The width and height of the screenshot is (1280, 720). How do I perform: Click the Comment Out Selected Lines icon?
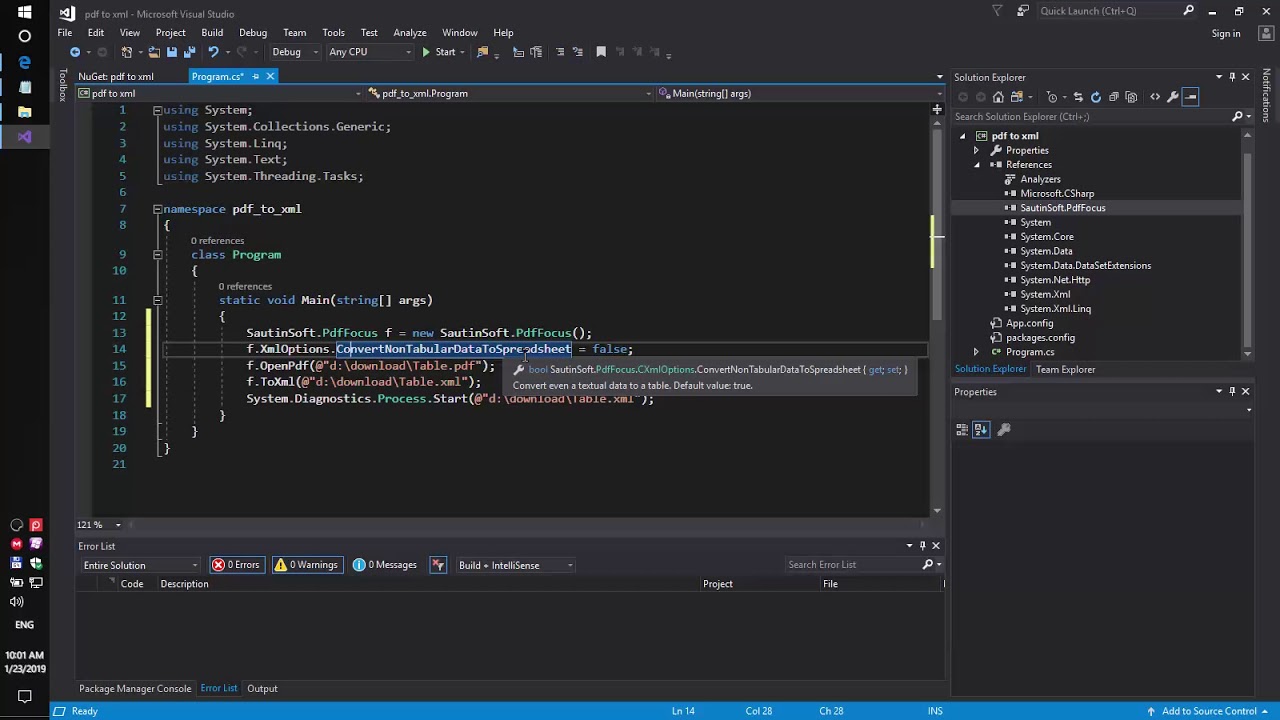pos(559,52)
